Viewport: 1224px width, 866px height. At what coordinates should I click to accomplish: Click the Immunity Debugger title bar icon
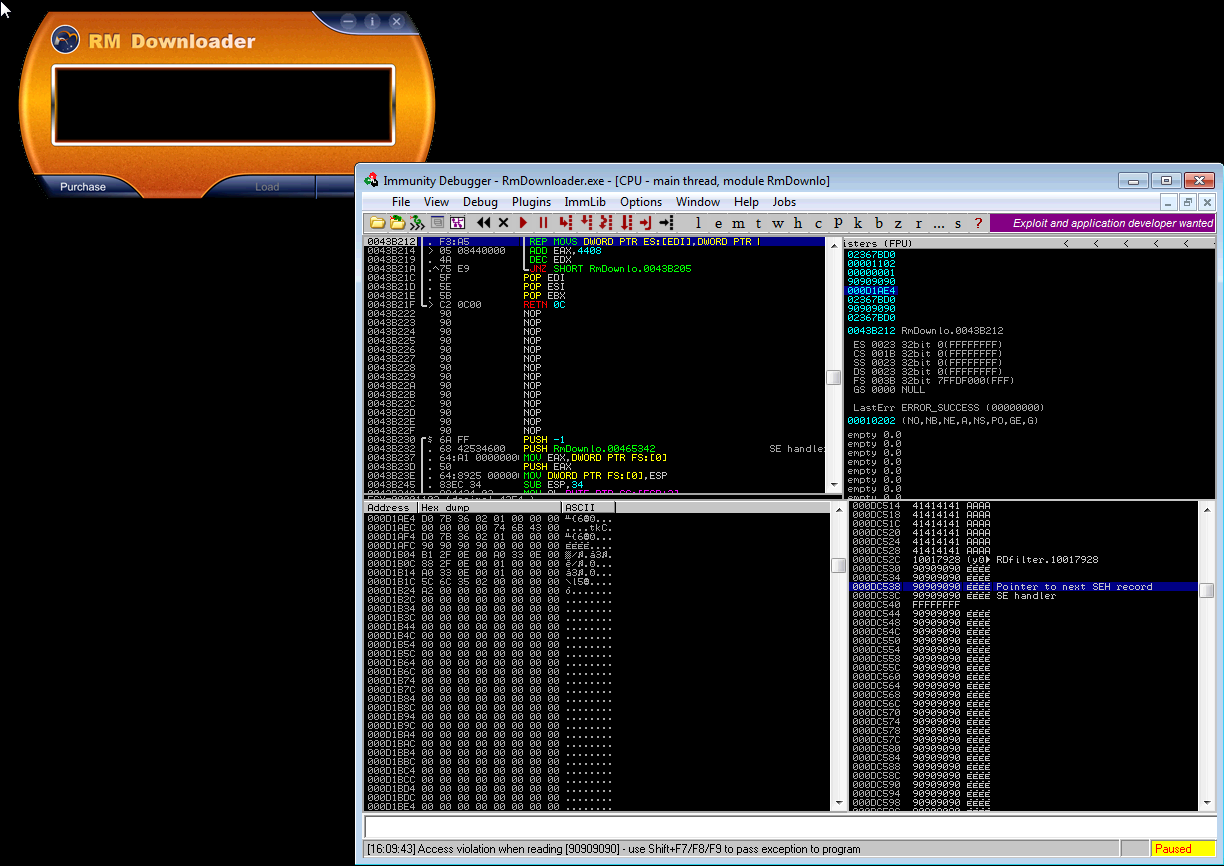point(372,181)
